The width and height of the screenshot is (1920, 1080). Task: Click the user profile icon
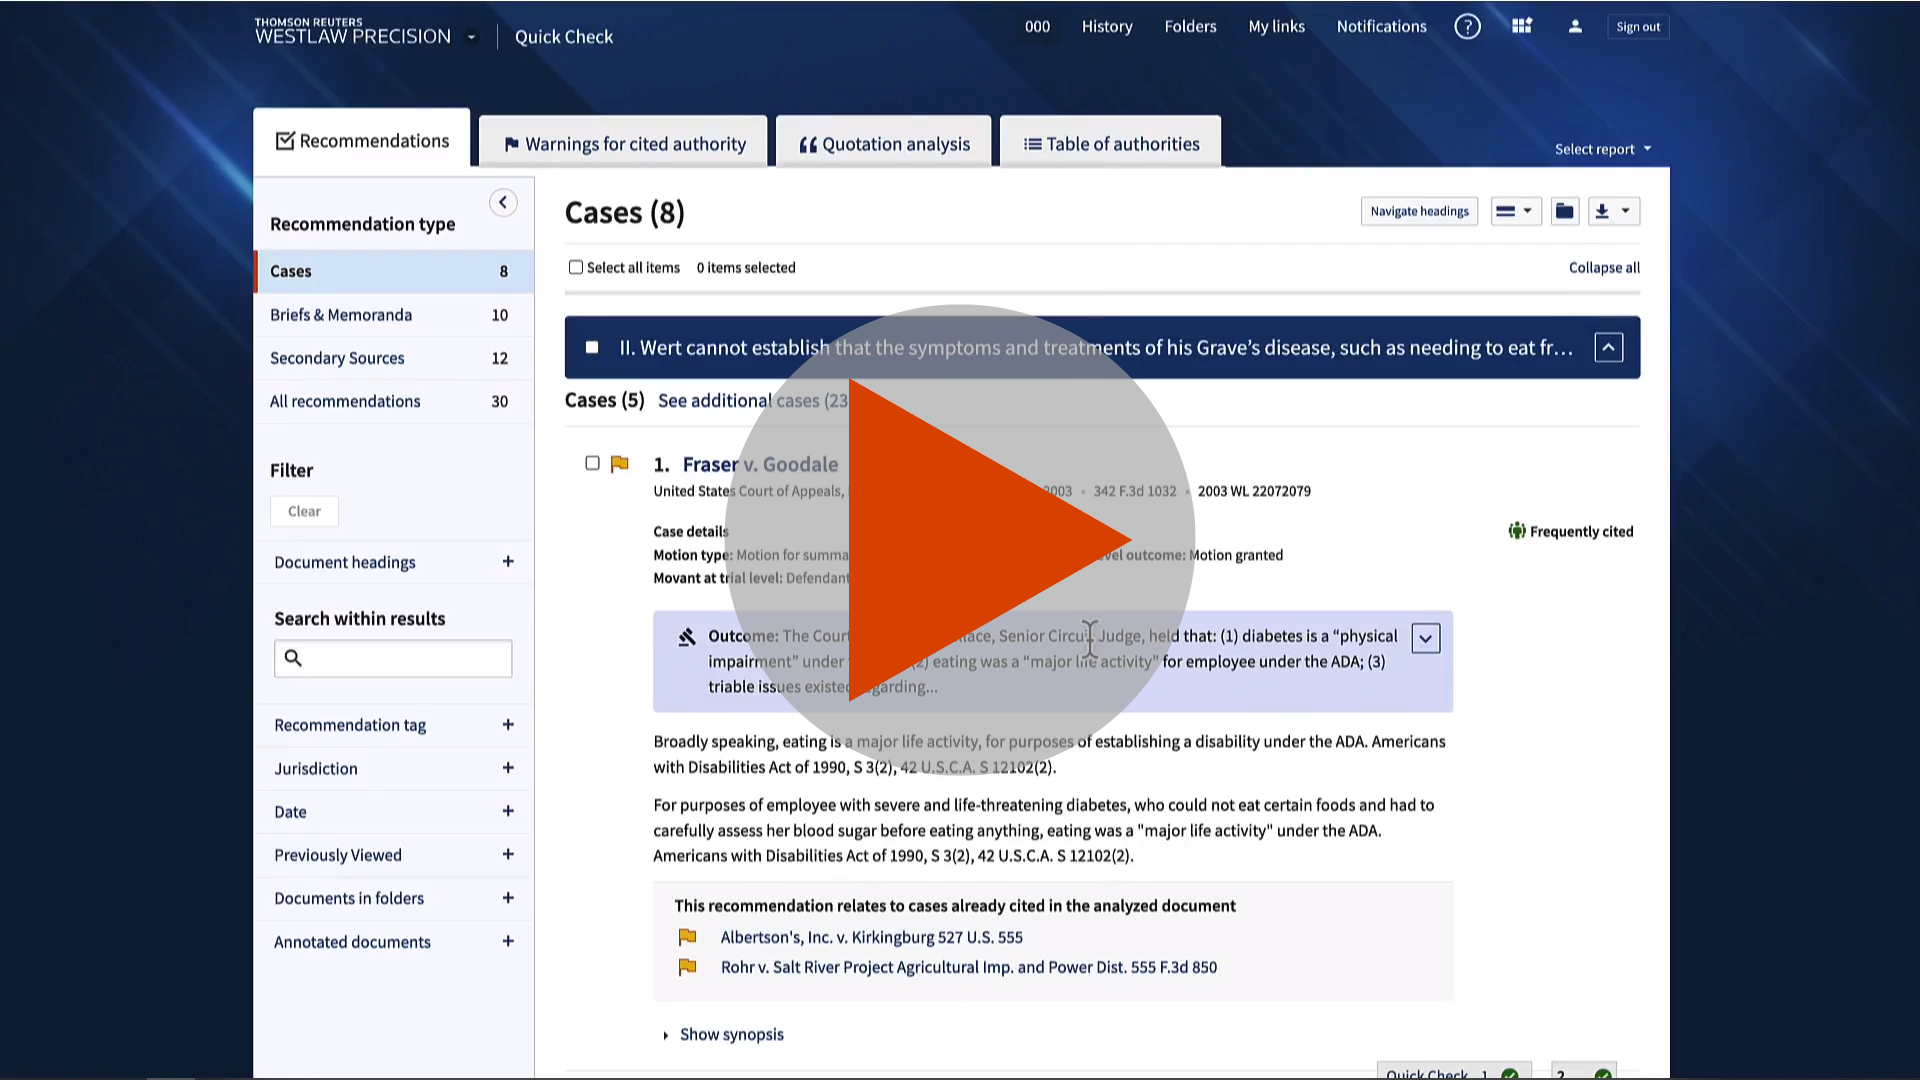point(1575,27)
